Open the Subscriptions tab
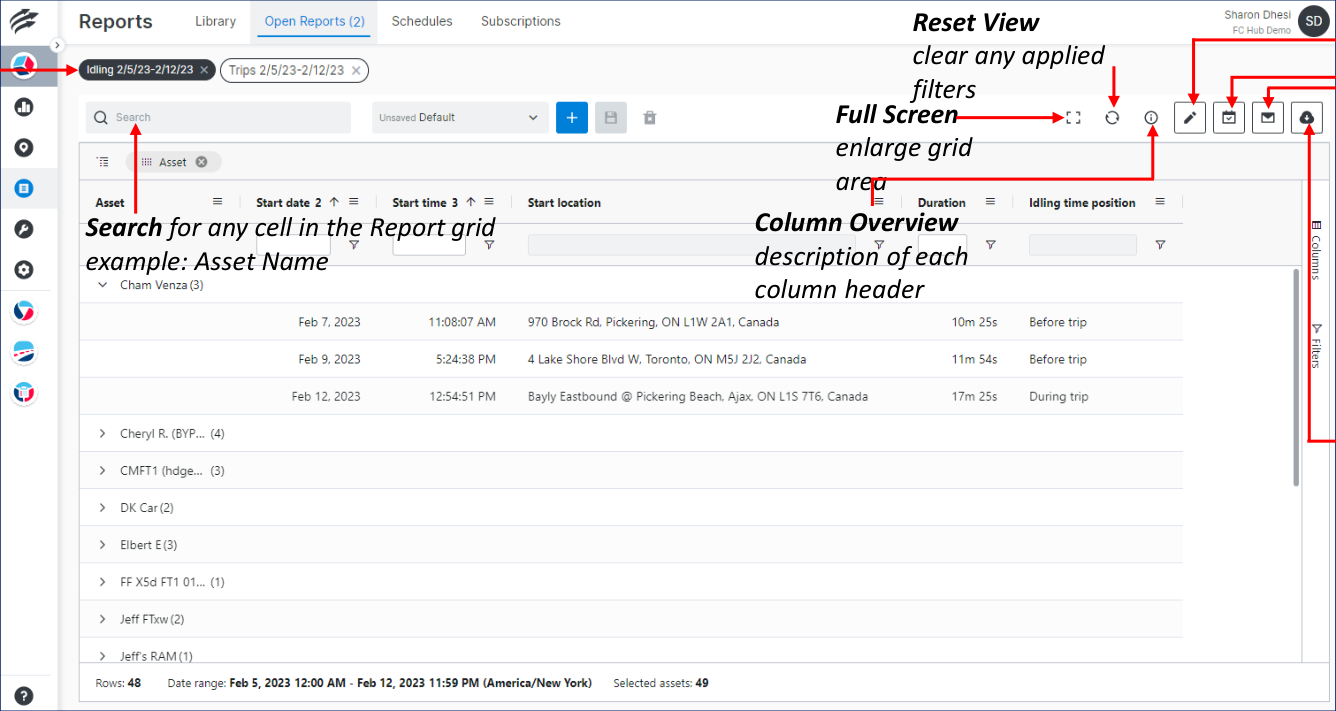This screenshot has width=1336, height=711. pos(520,20)
